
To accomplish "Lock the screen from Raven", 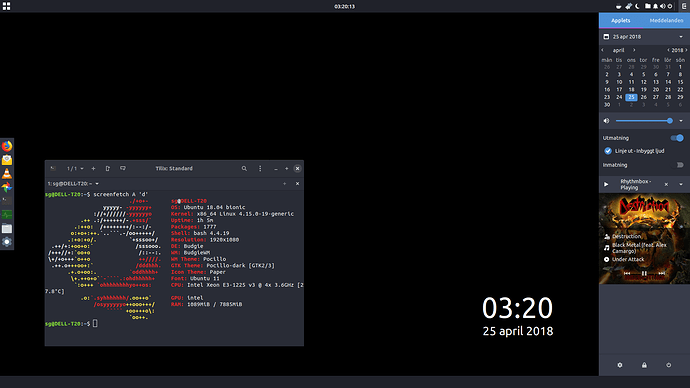I will [644, 365].
